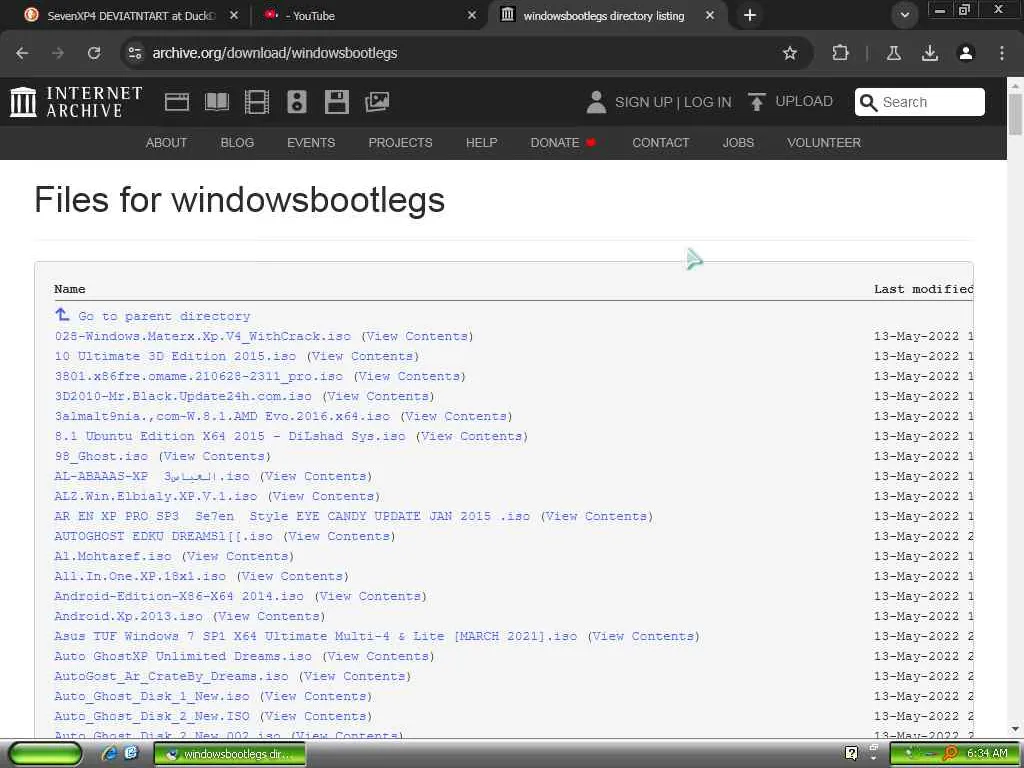Viewport: 1024px width, 768px height.
Task: Click the SIGN UP | LOG IN link
Action: pyautogui.click(x=673, y=102)
